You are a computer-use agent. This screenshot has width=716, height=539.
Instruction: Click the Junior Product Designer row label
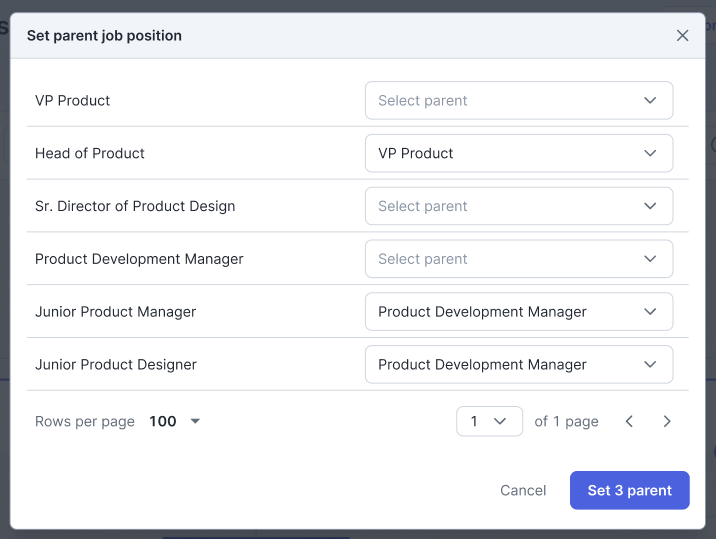point(116,365)
